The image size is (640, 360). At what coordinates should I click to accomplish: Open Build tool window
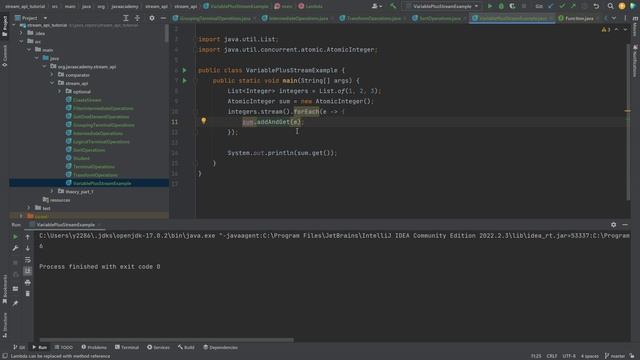click(x=186, y=347)
